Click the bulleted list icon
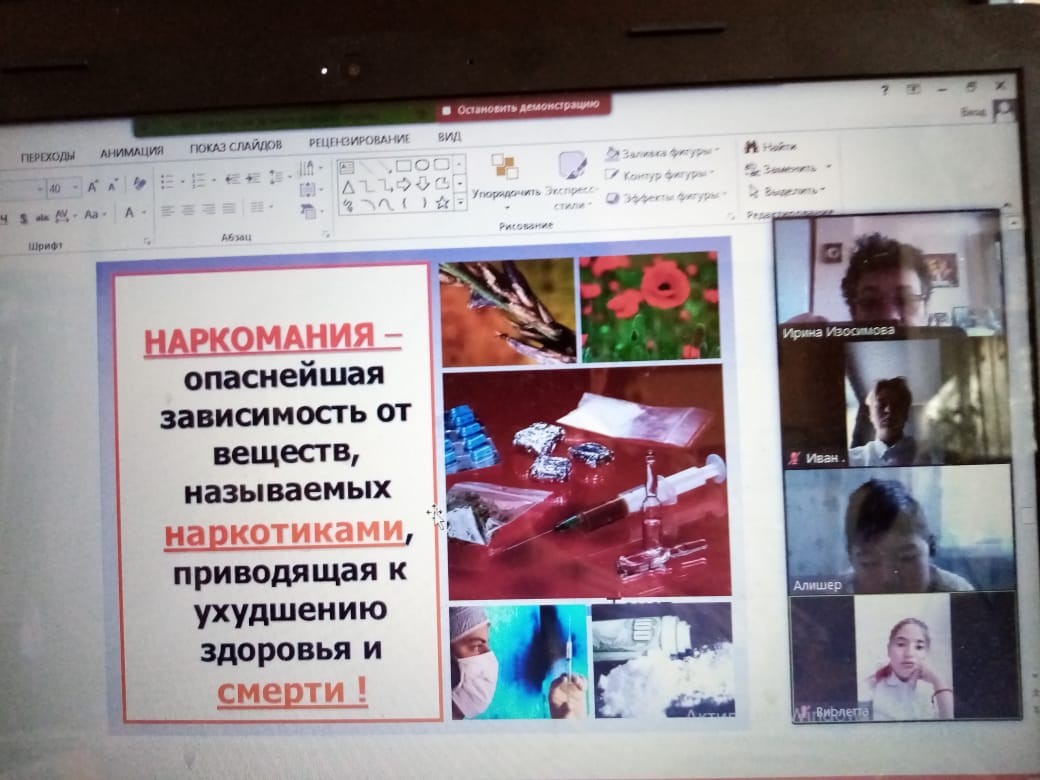 click(x=166, y=181)
